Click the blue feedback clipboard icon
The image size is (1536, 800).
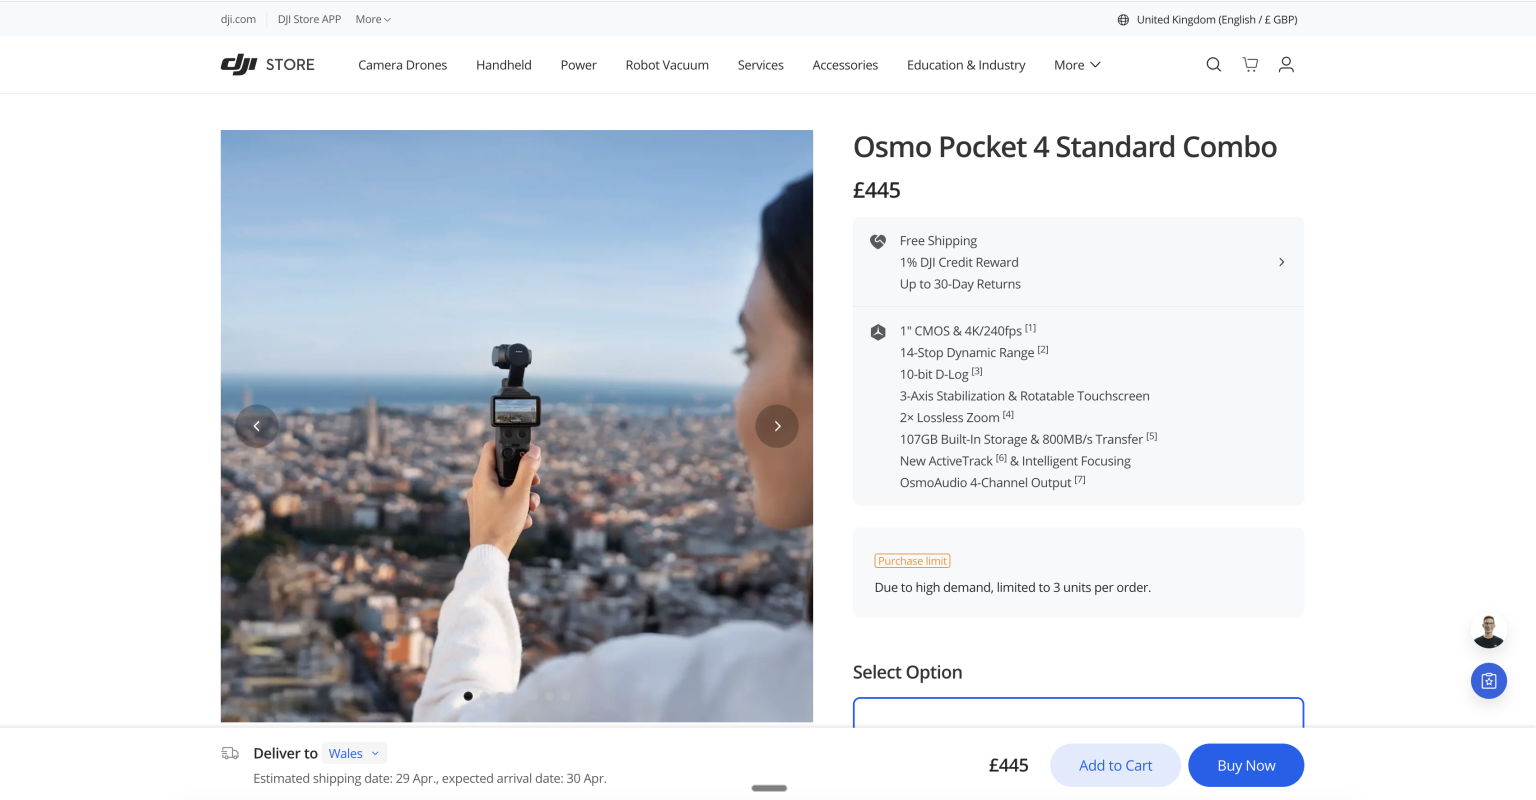pos(1488,681)
